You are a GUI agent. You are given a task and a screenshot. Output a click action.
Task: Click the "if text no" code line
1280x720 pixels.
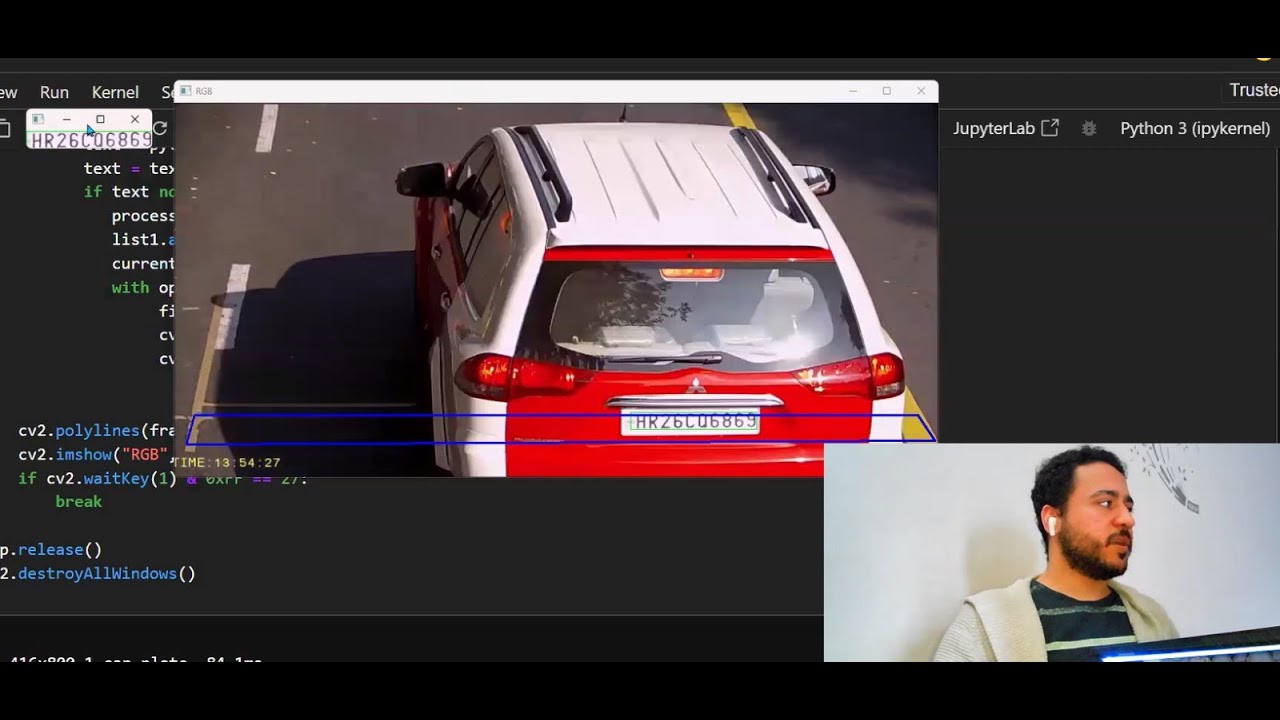point(129,192)
